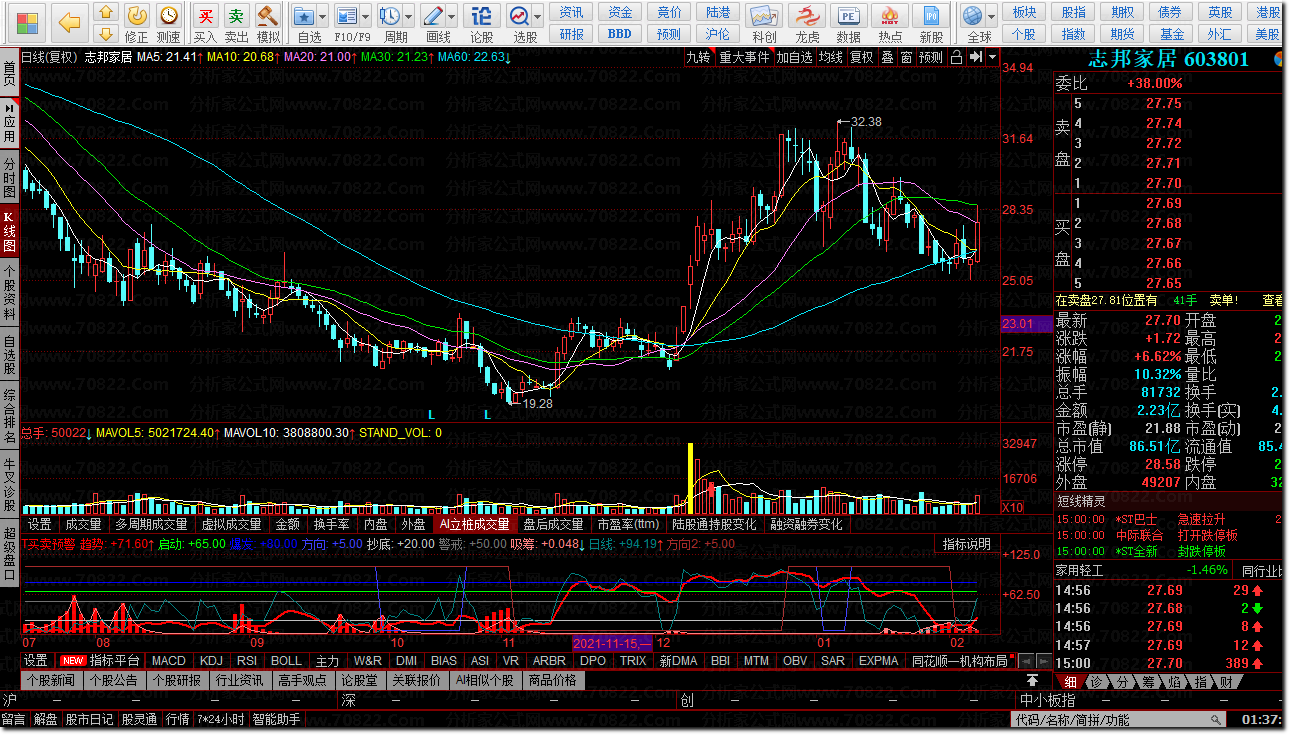1291x735 pixels.
Task: Expand the 全球 globe dropdown arrow
Action: click(x=990, y=17)
